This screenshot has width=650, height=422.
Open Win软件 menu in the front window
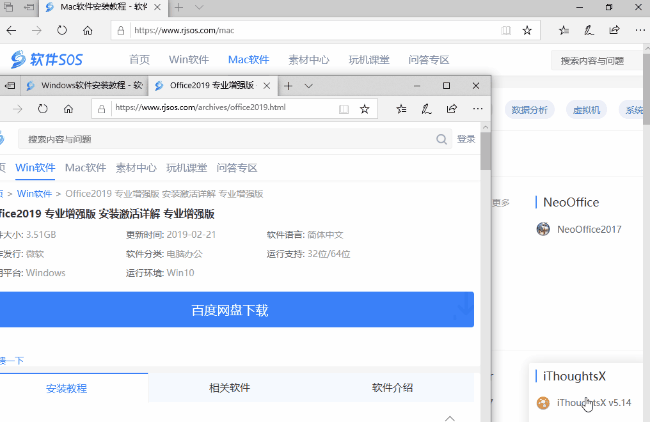click(x=35, y=167)
